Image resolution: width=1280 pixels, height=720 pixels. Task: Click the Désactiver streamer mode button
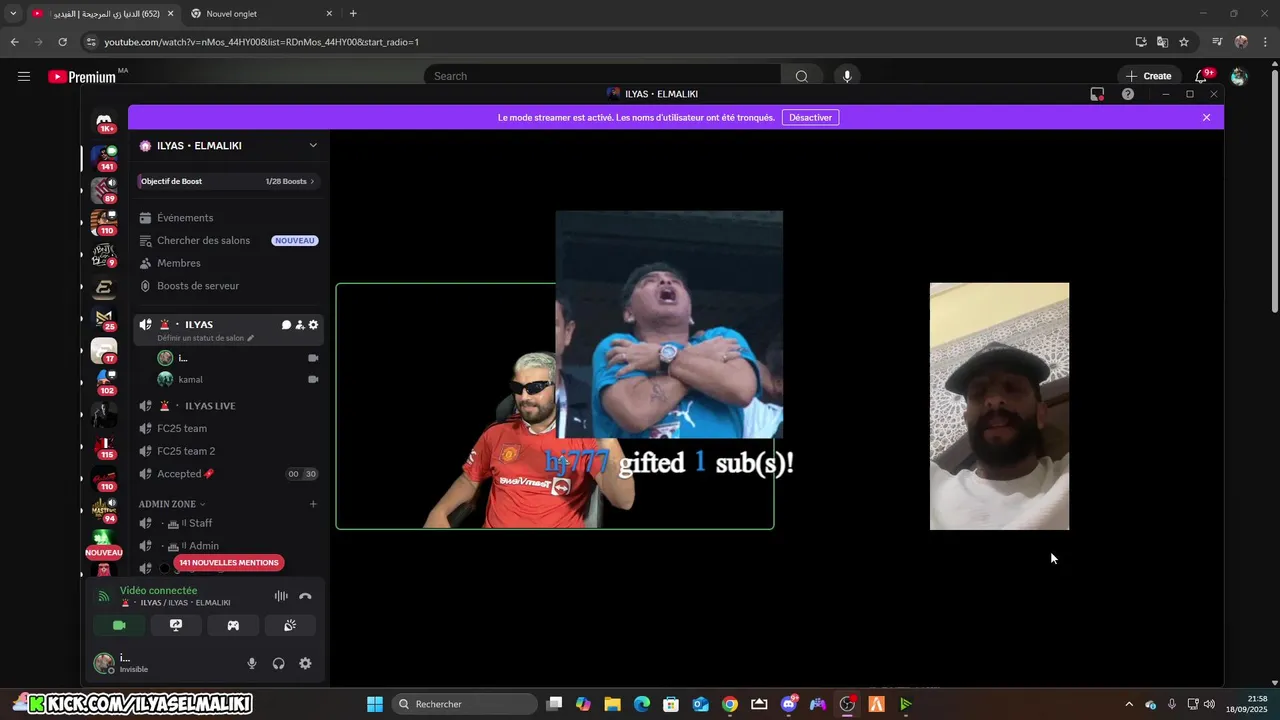click(x=810, y=117)
